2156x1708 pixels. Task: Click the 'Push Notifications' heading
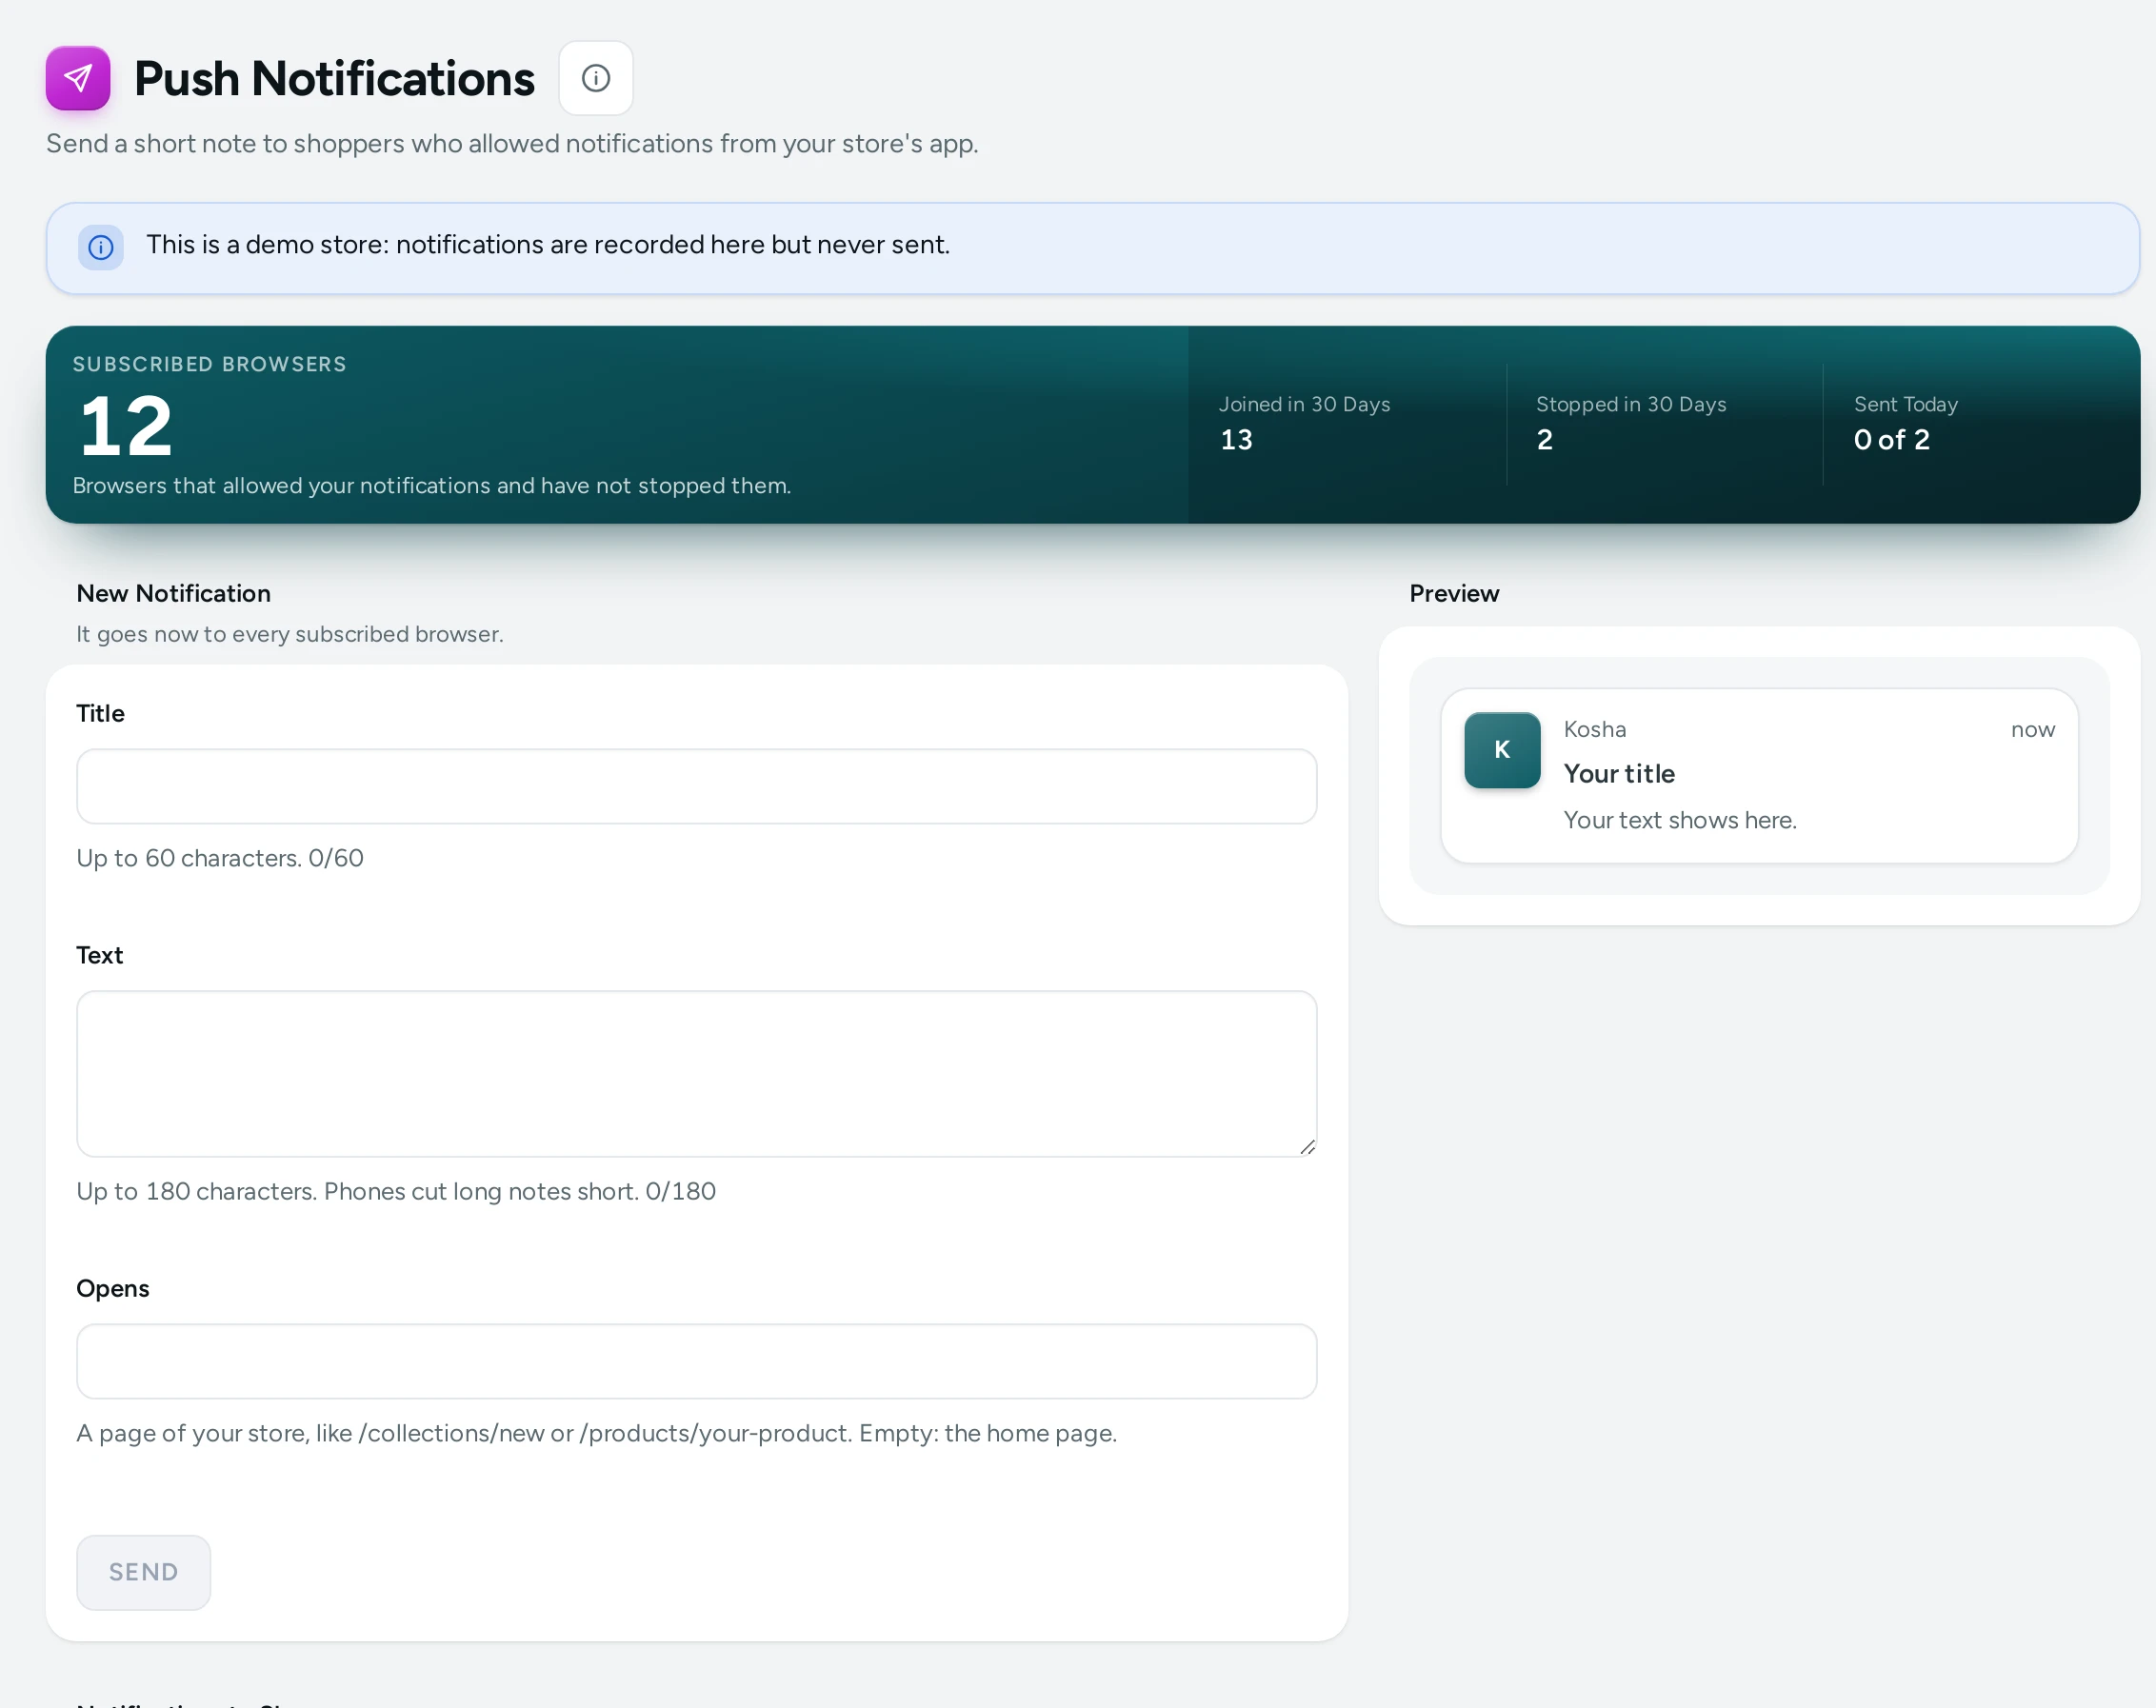(x=334, y=79)
